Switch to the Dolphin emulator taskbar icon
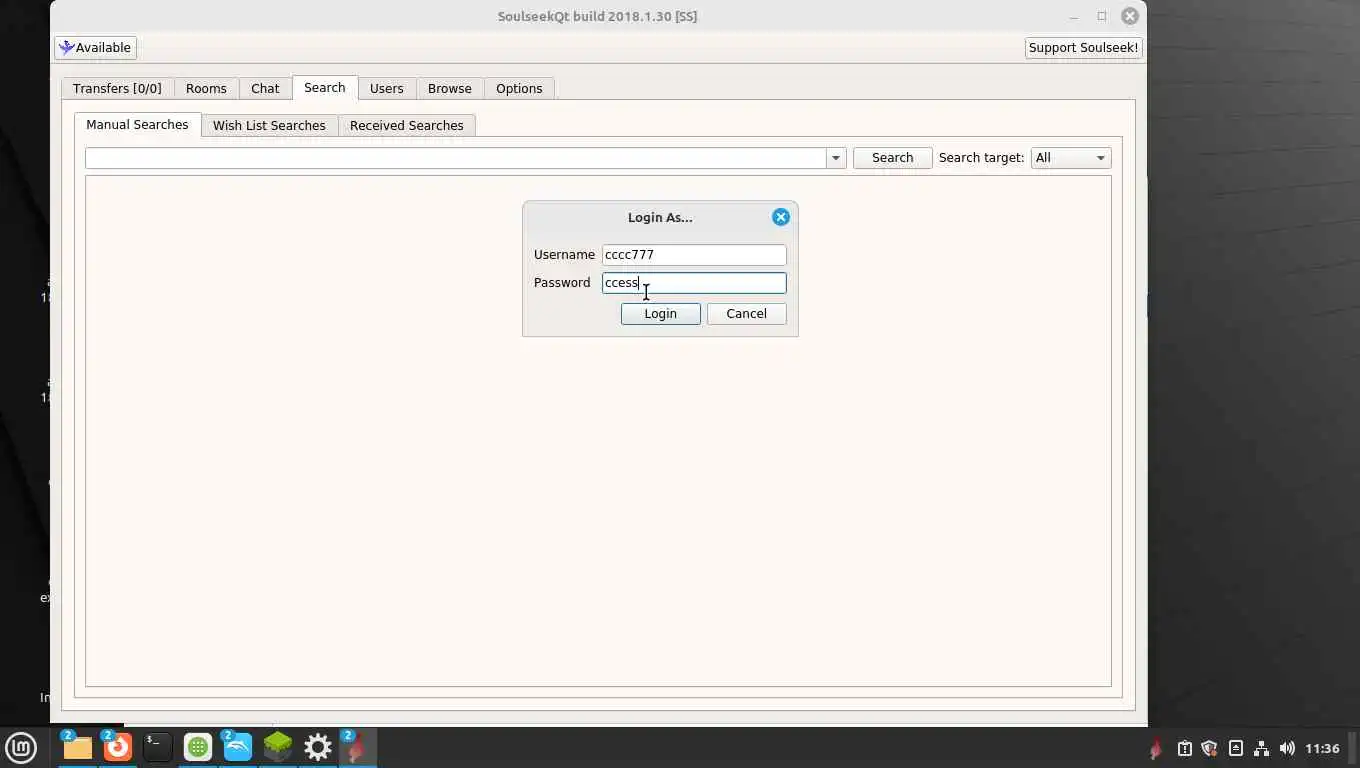This screenshot has width=1360, height=768. pos(237,747)
